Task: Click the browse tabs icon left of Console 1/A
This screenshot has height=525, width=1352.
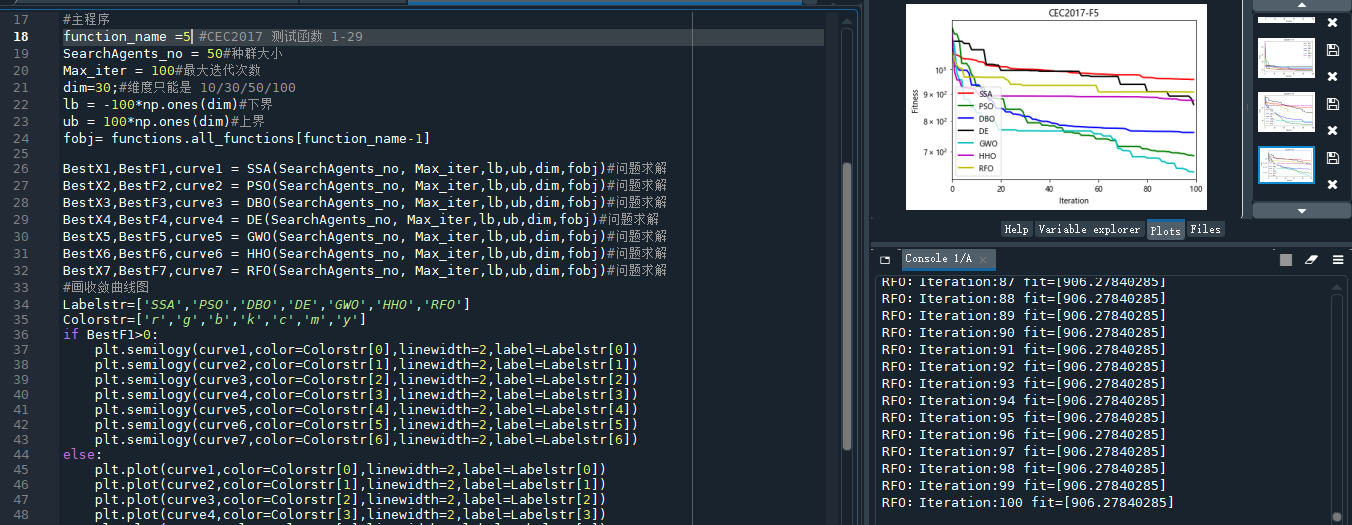Action: pyautogui.click(x=885, y=260)
